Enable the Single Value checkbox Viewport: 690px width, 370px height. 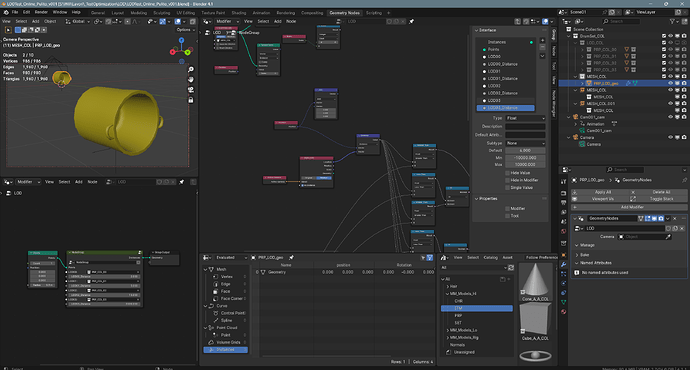coord(507,187)
